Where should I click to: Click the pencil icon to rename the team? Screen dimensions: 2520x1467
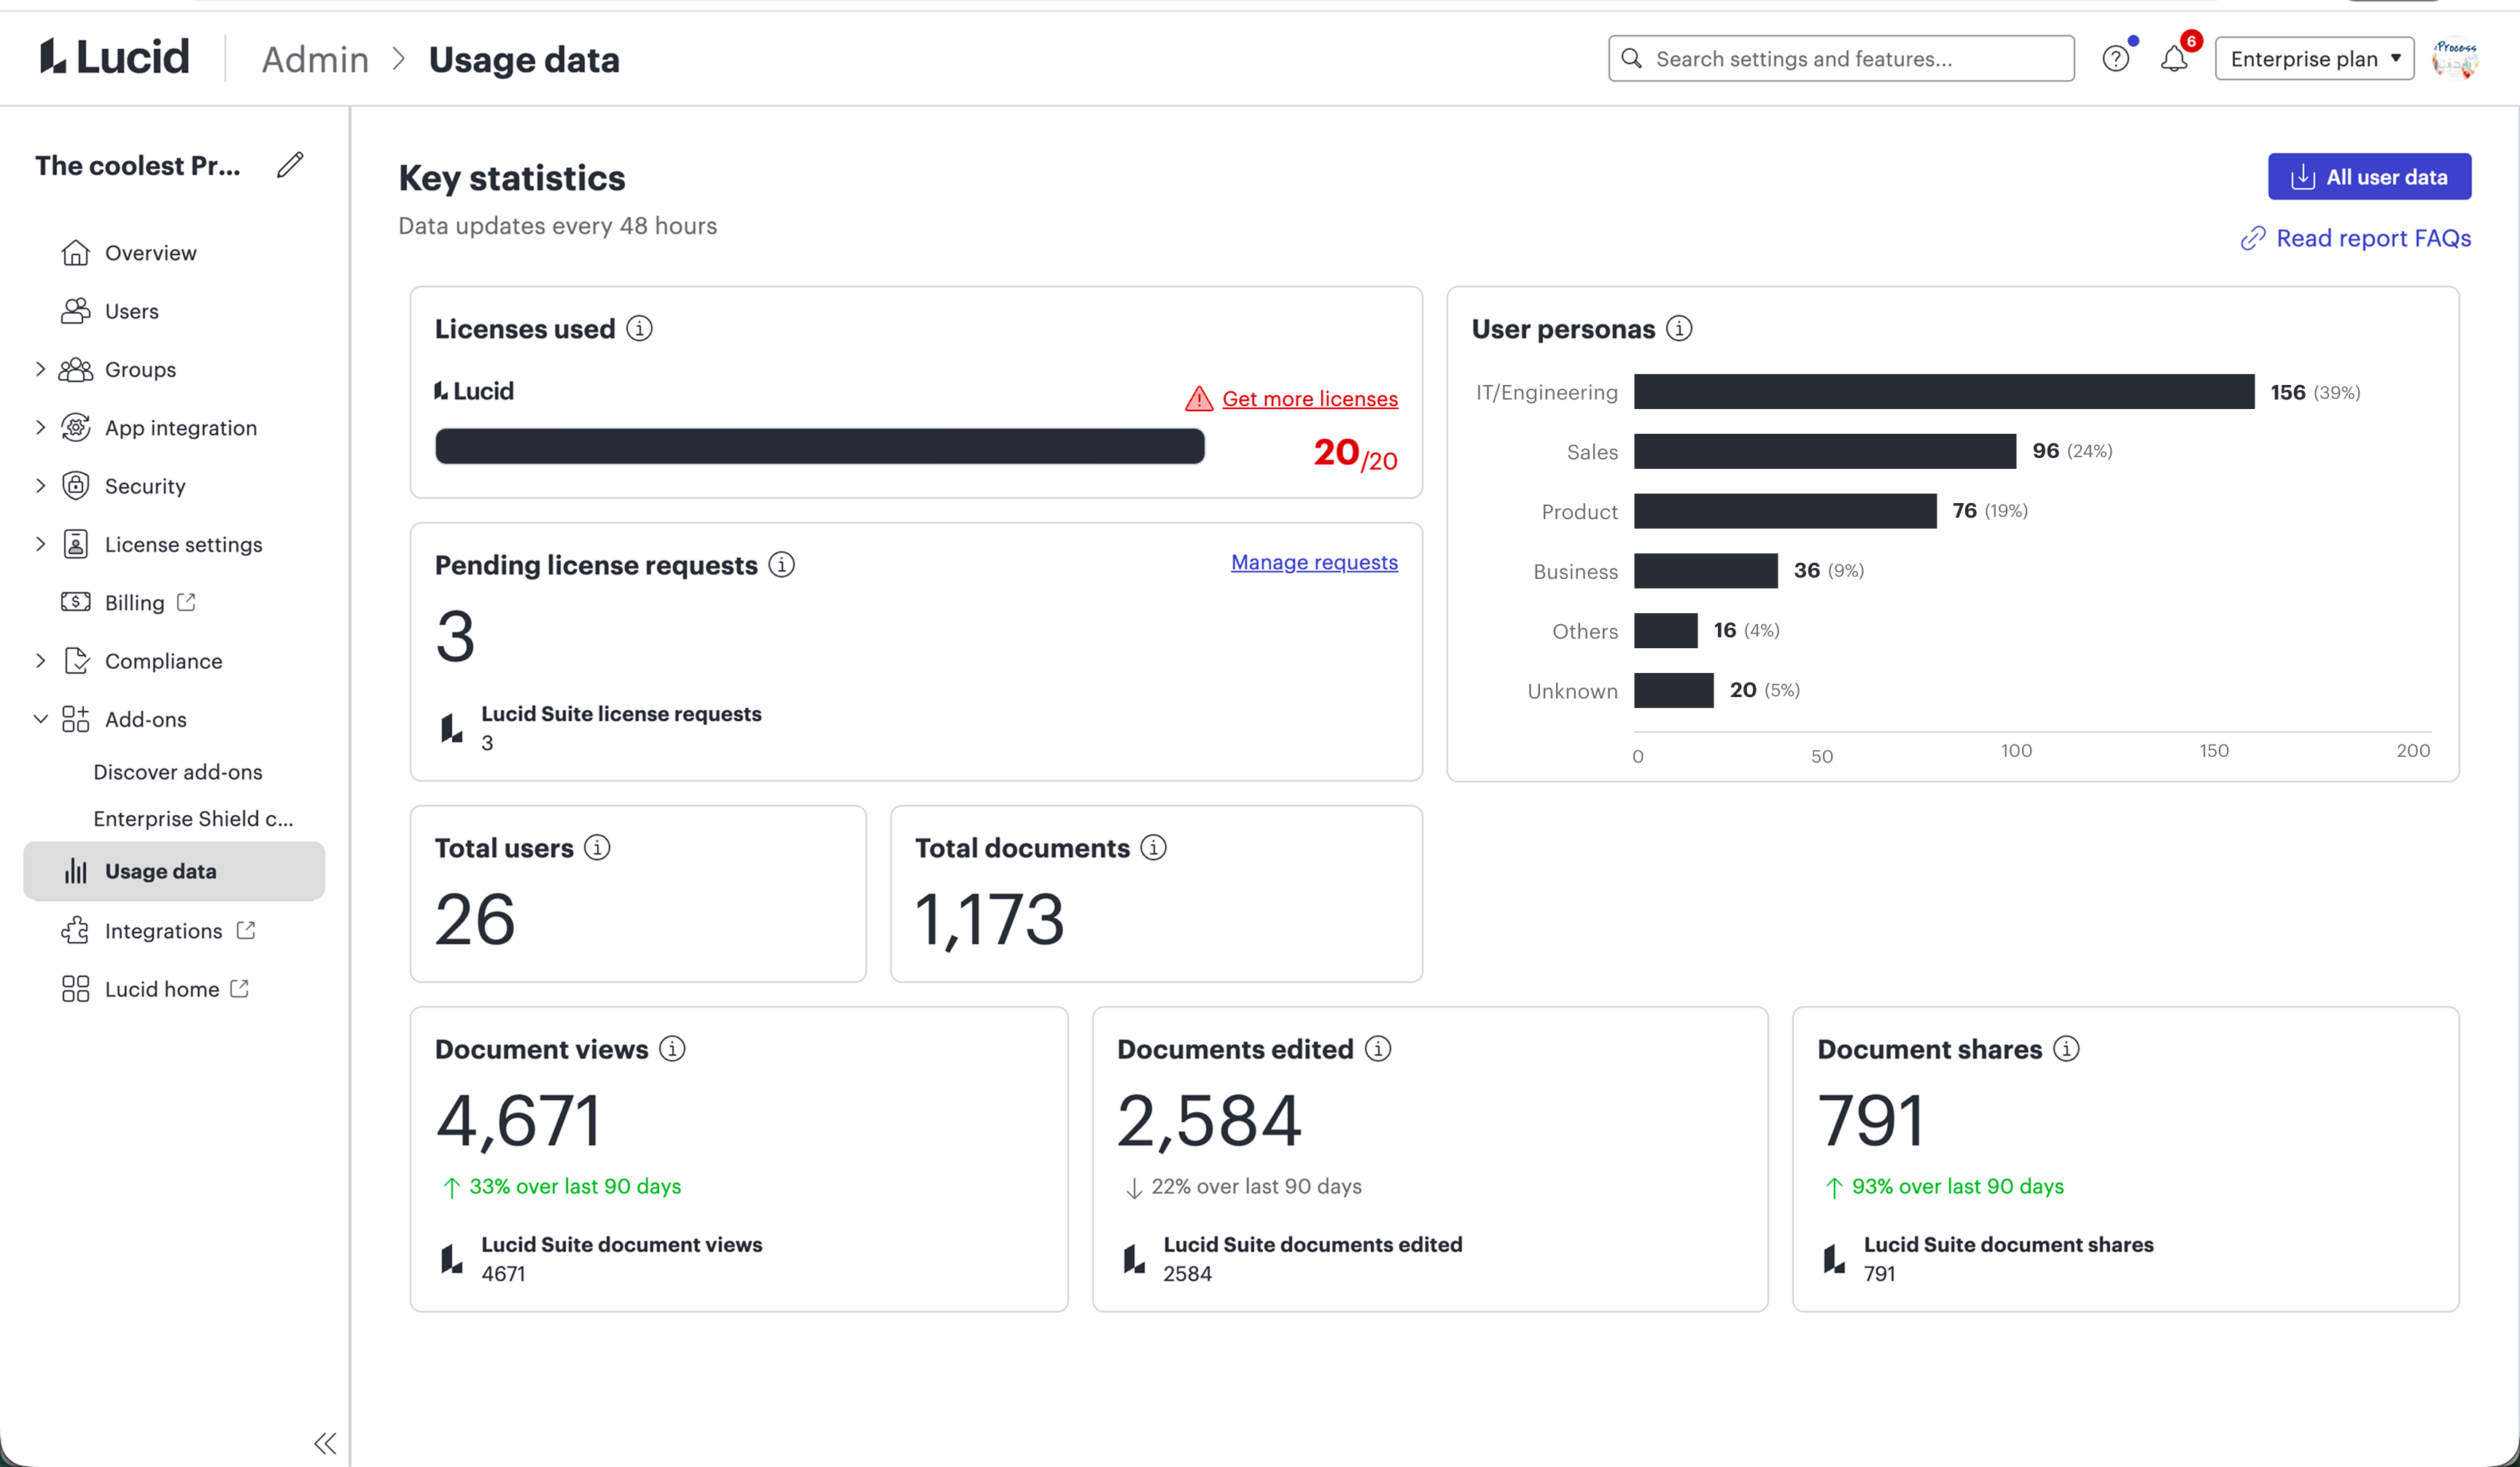pyautogui.click(x=289, y=164)
